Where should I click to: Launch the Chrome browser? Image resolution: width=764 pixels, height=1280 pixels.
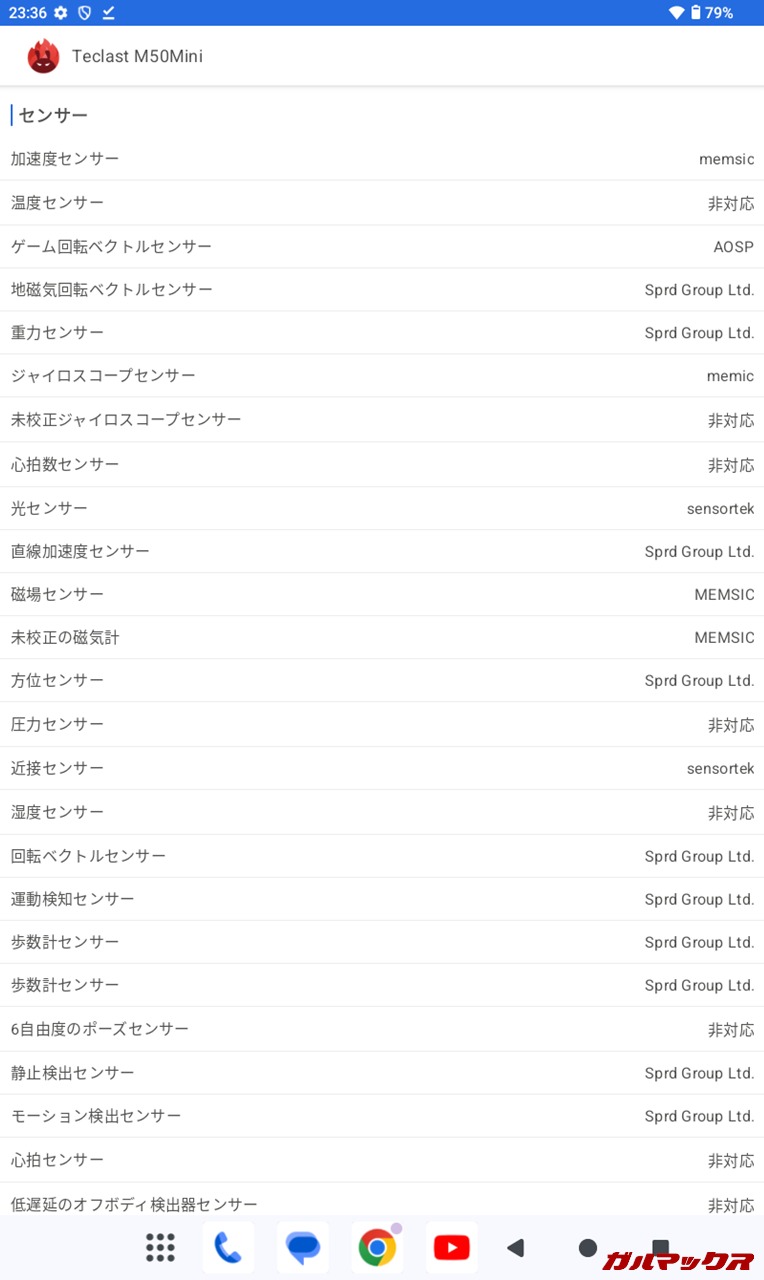(x=377, y=1247)
